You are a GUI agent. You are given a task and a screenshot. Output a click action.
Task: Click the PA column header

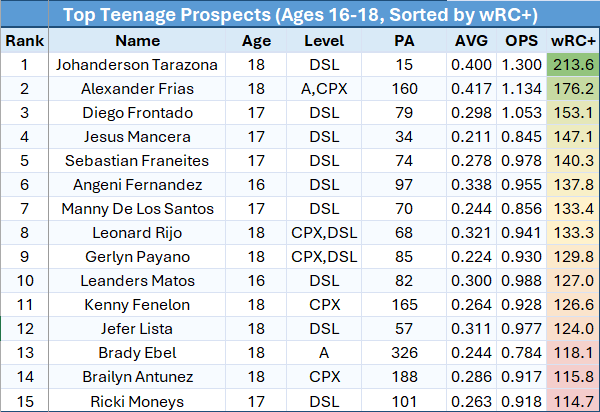[404, 41]
